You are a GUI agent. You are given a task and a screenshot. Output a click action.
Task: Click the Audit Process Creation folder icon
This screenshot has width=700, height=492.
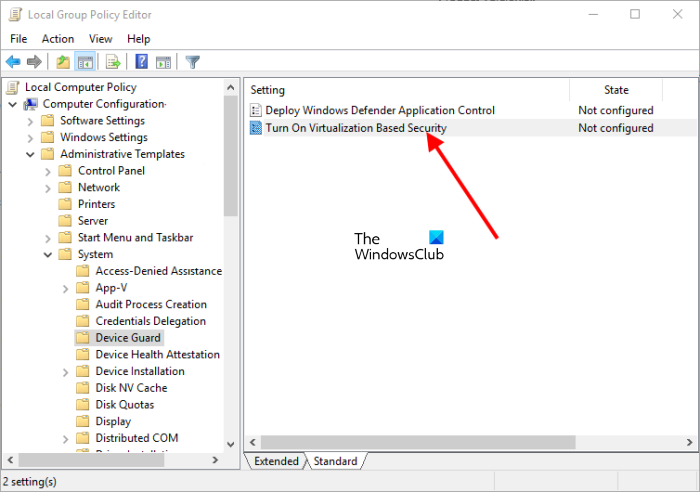[83, 304]
